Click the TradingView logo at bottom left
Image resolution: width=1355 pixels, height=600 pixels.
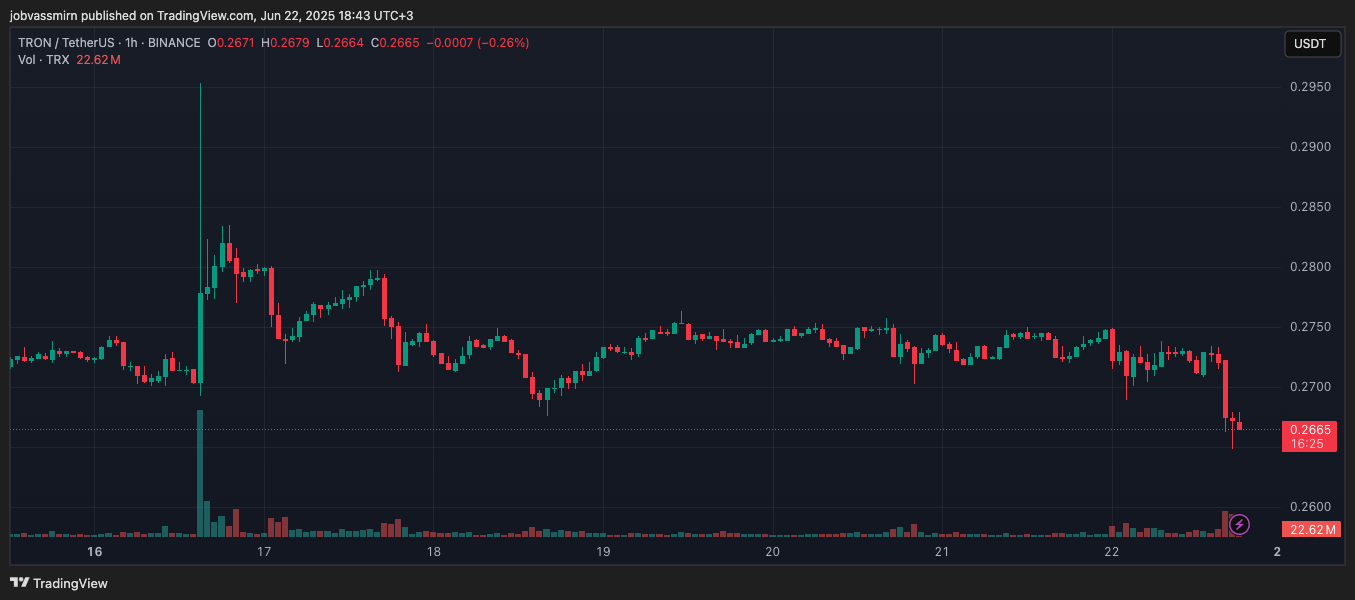tap(59, 583)
